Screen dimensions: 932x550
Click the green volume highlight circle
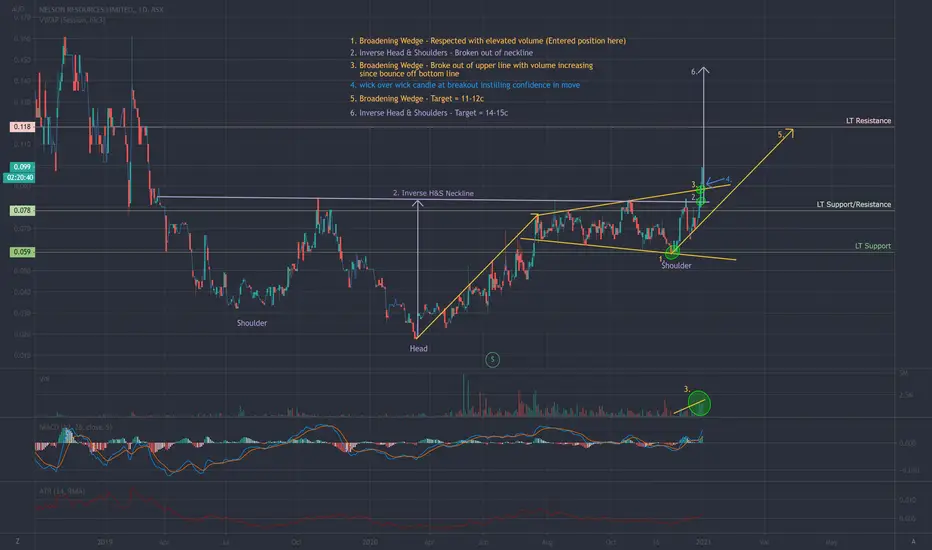[x=699, y=403]
